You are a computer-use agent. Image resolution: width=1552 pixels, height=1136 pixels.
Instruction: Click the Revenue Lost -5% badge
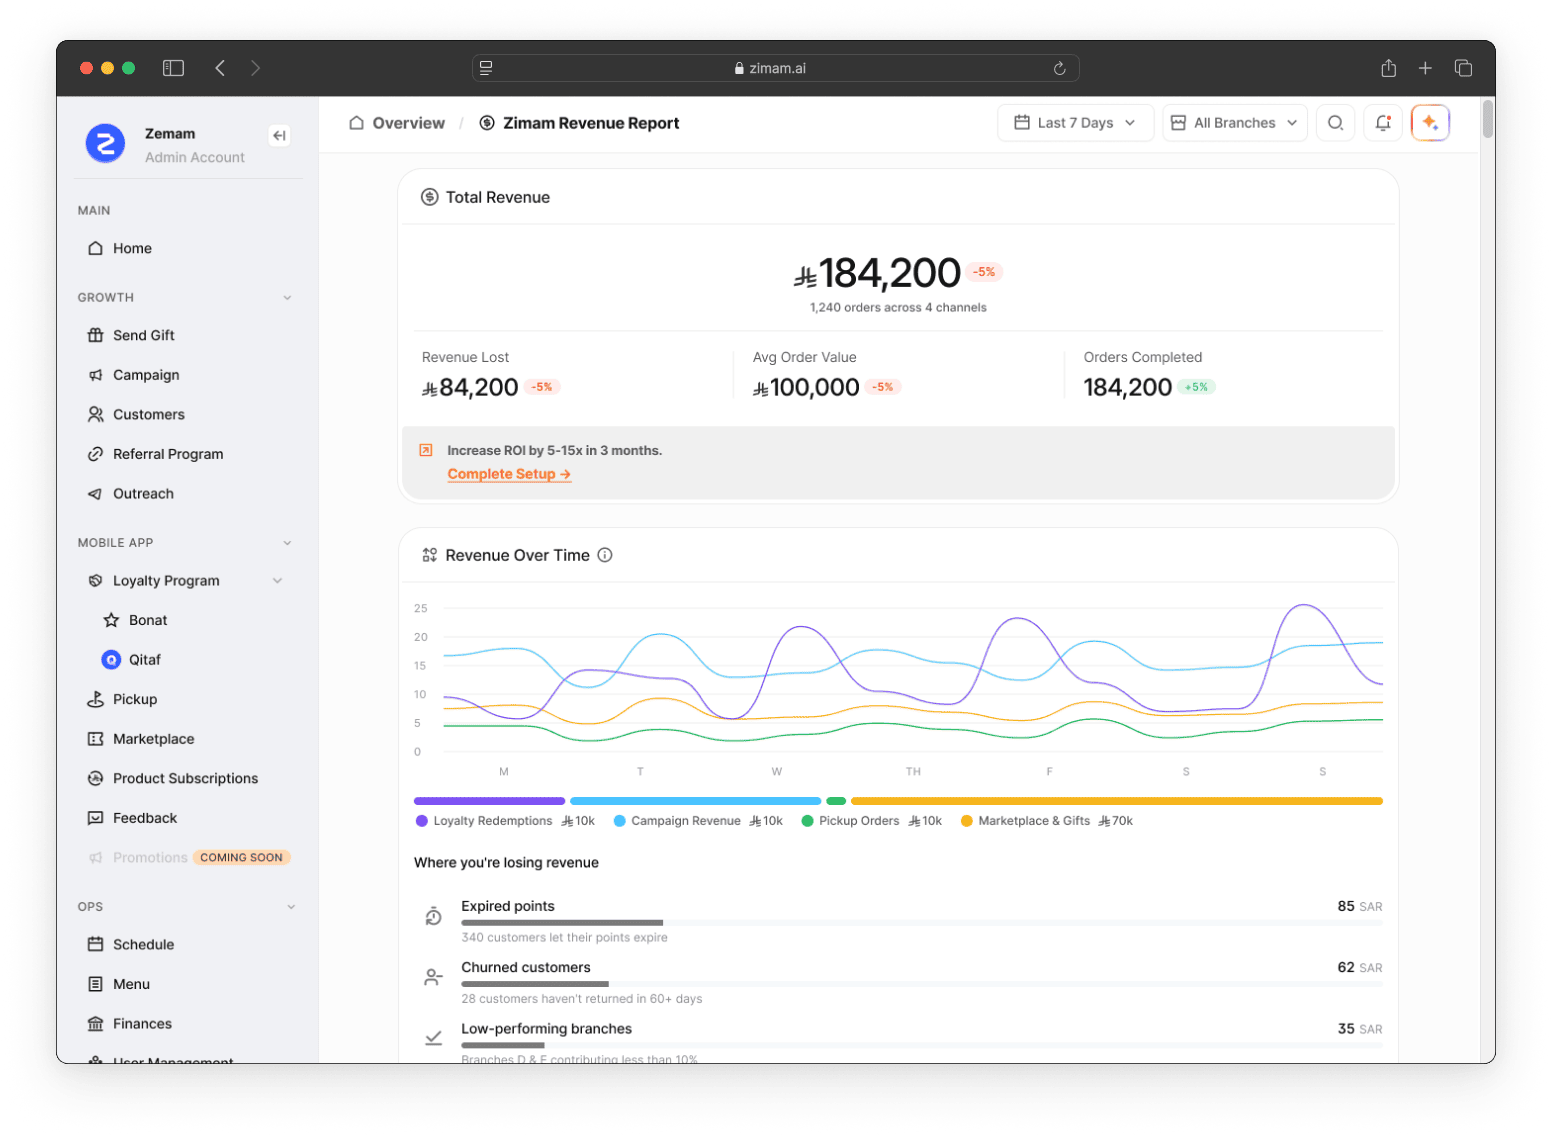542,387
